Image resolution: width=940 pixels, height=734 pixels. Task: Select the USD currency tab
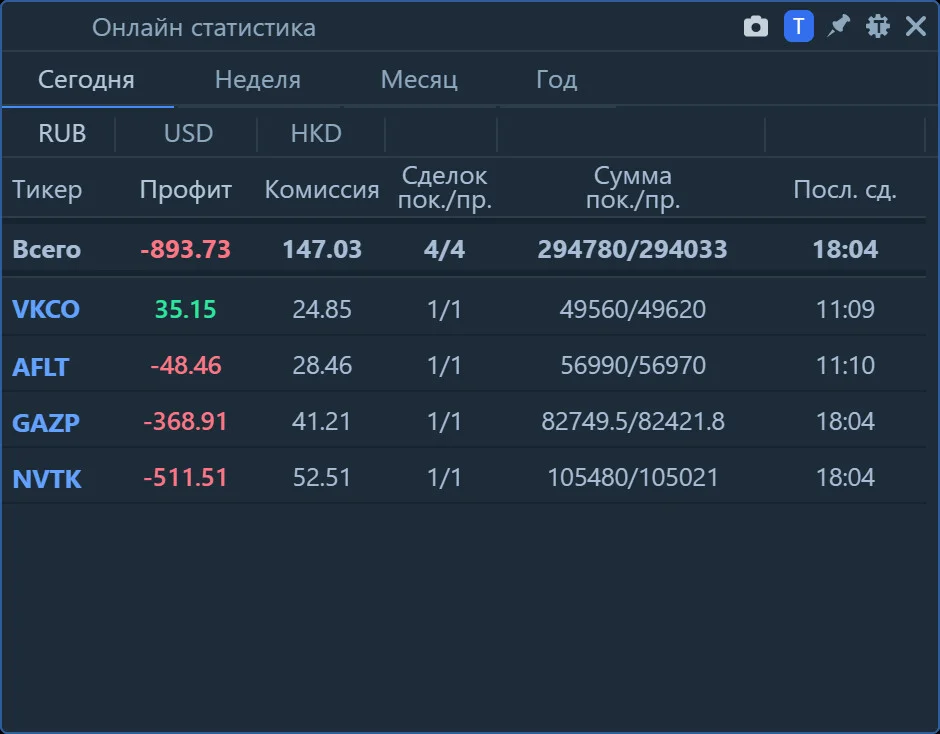(188, 133)
